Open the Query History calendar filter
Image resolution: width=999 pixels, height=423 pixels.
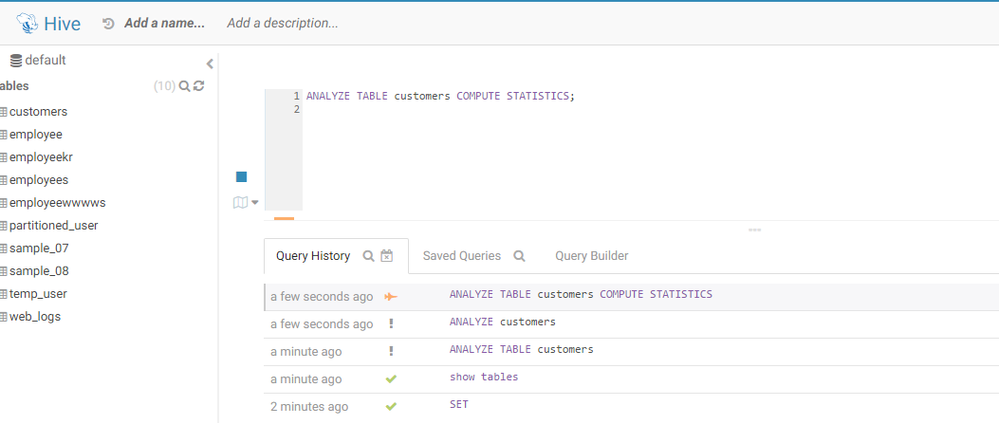click(x=387, y=256)
